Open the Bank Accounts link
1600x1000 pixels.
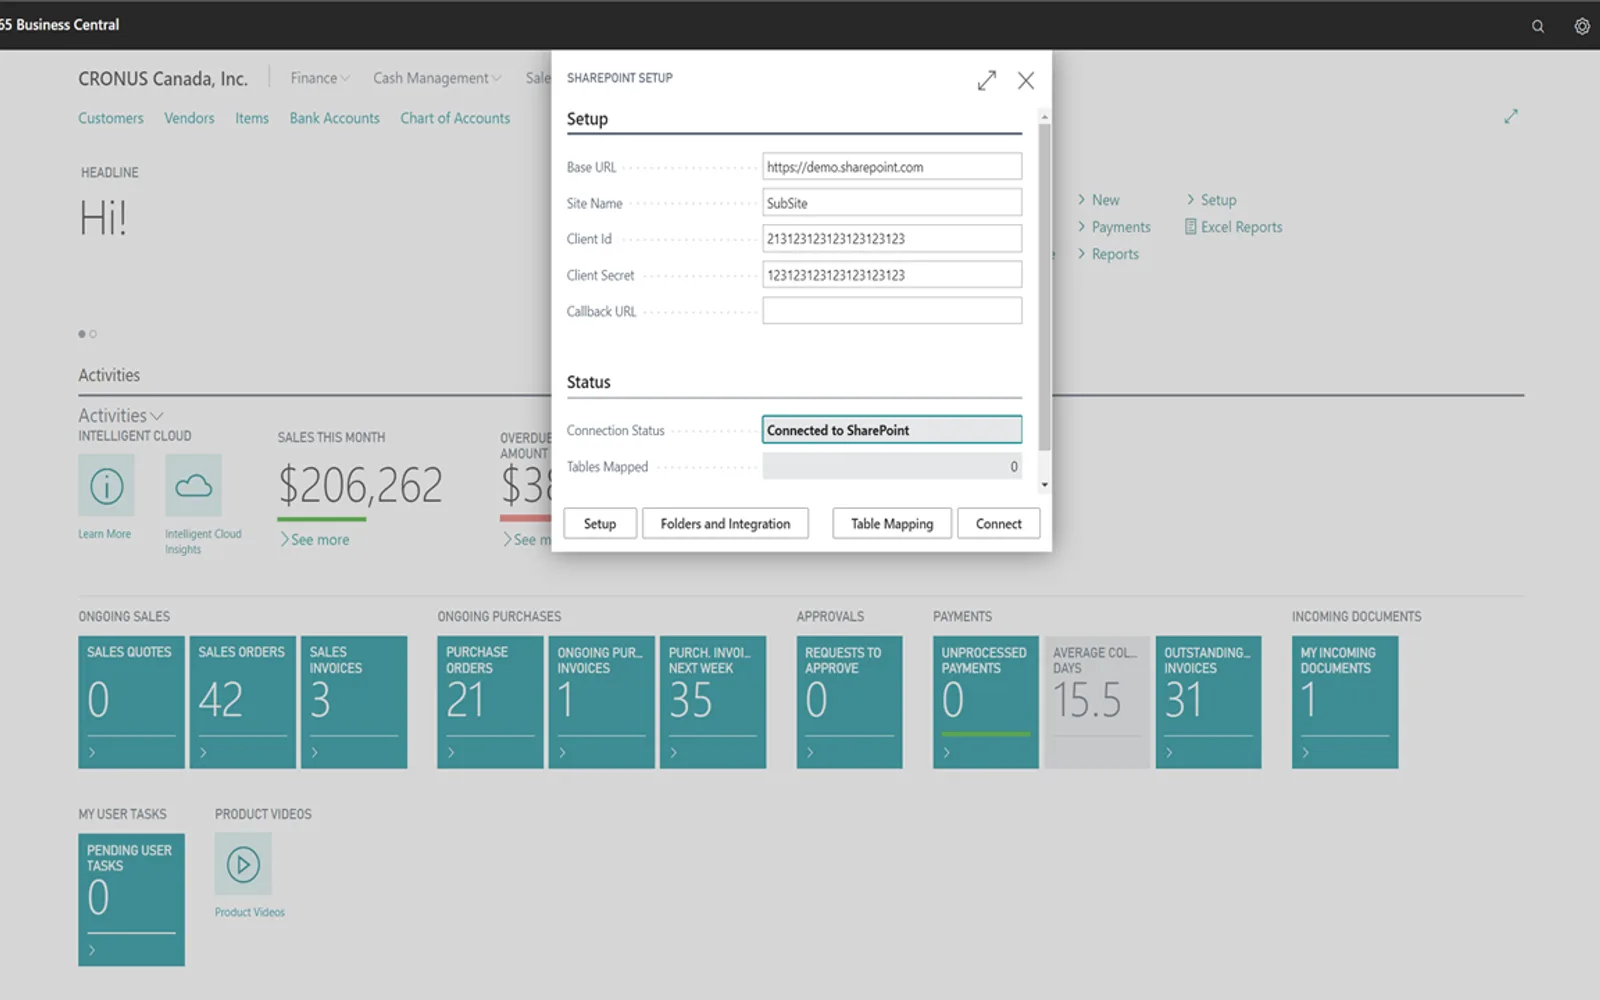[x=335, y=118]
